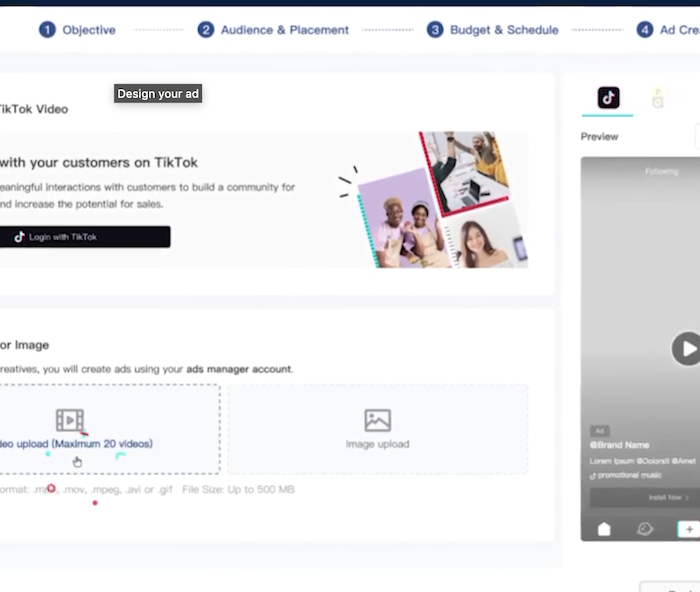Play the ad preview video
Image resolution: width=700 pixels, height=592 pixels.
[x=687, y=349]
